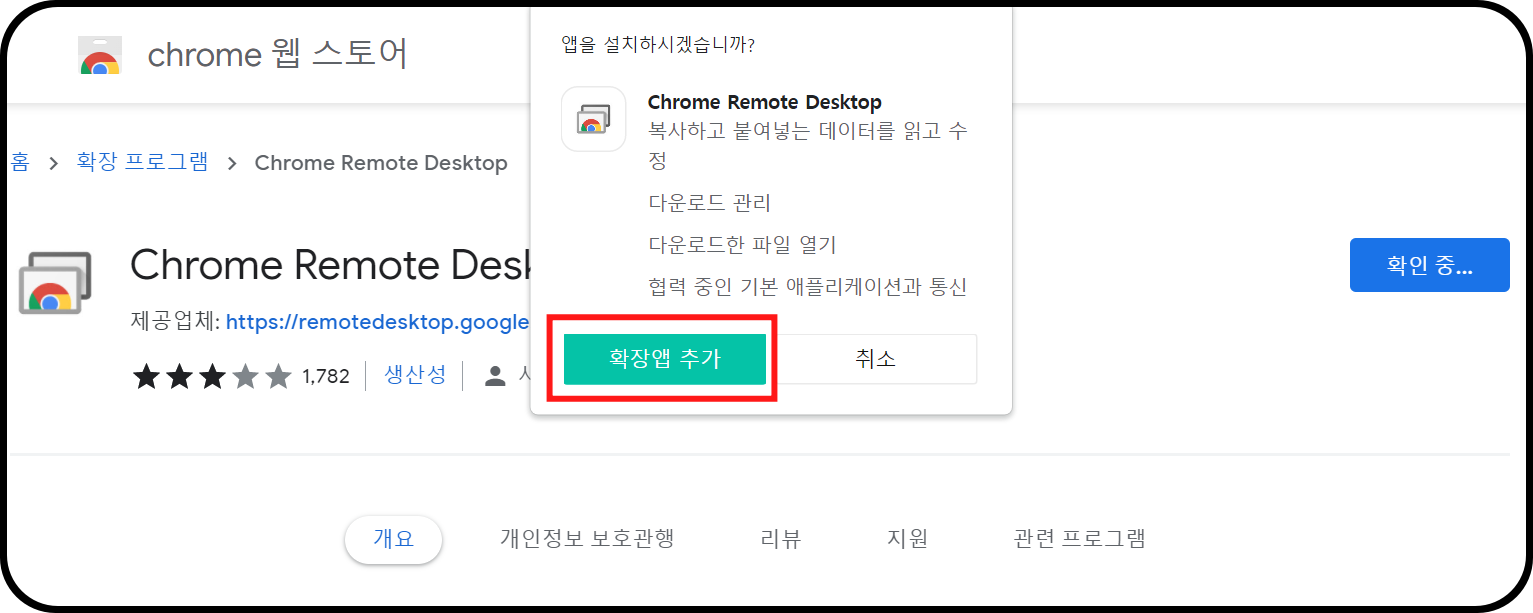
Task: Open the 지원 tab
Action: point(907,538)
